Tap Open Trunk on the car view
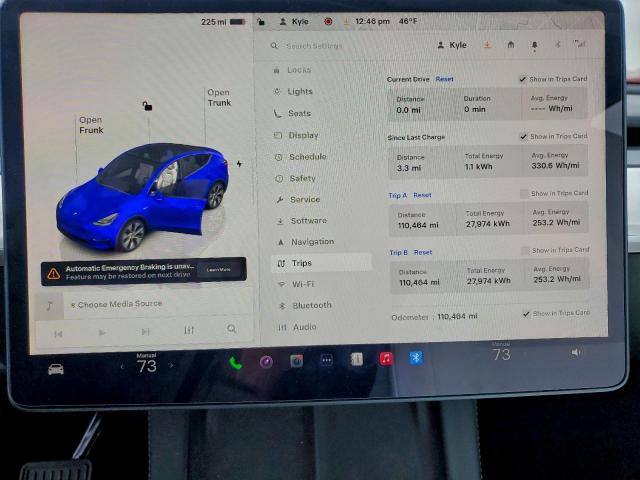Screen dimensions: 640x480 [219, 98]
